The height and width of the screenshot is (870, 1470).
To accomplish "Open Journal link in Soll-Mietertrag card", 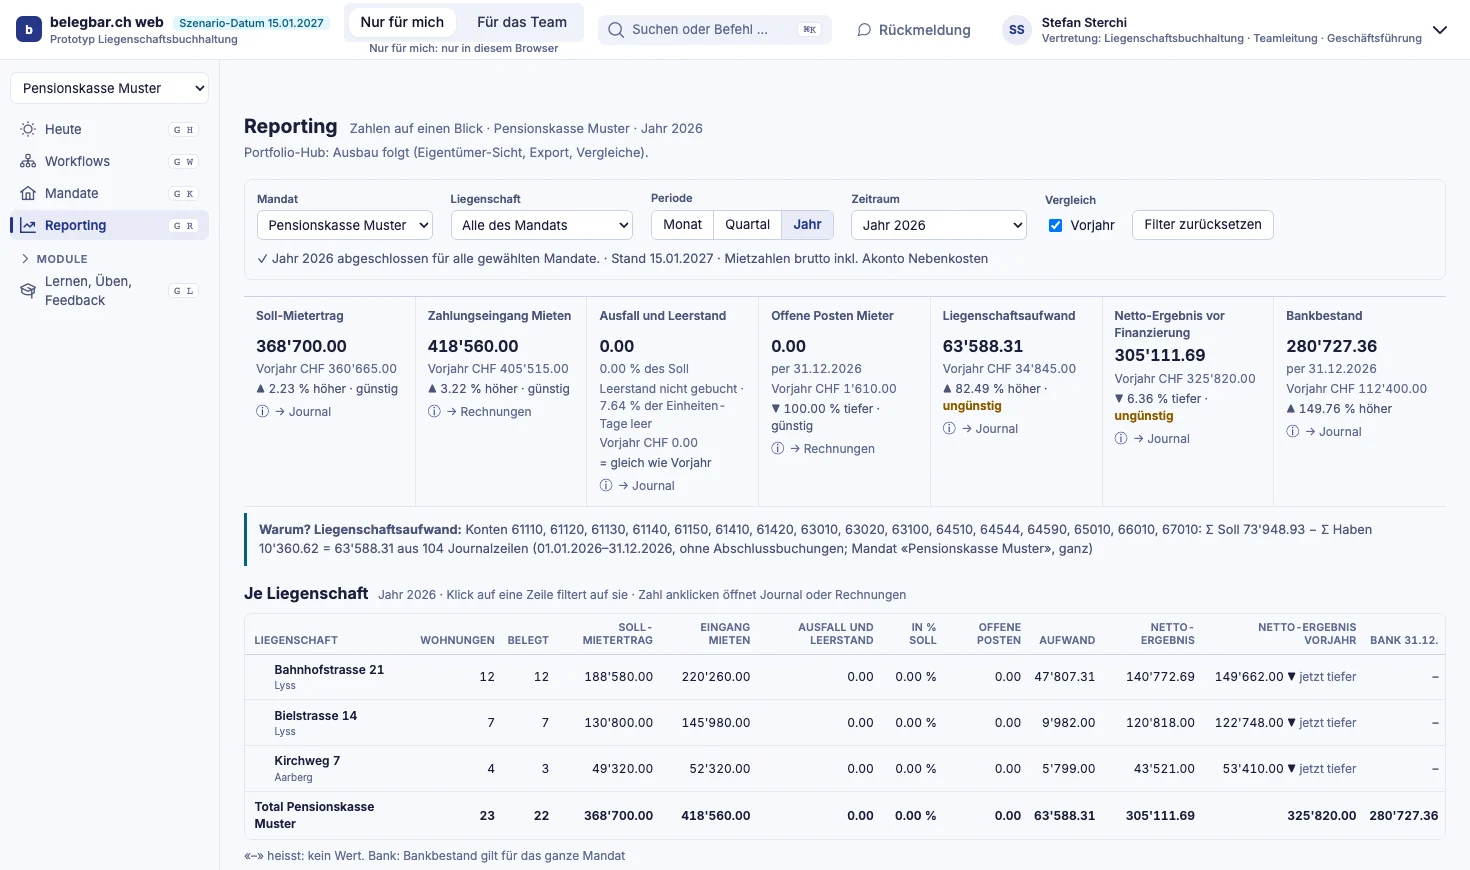I will (x=303, y=412).
